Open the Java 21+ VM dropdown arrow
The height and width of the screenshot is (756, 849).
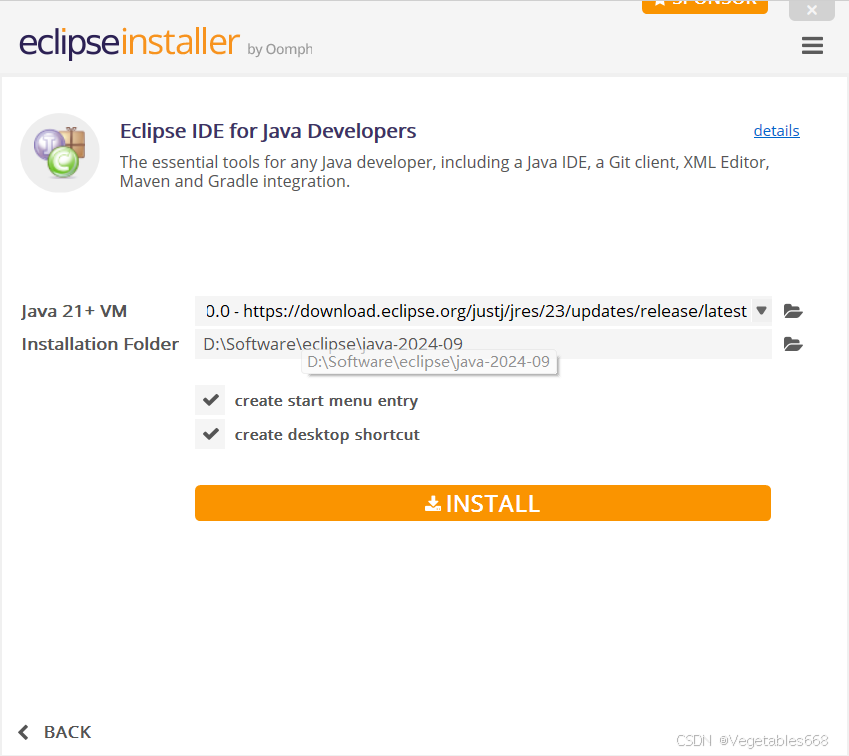click(761, 311)
